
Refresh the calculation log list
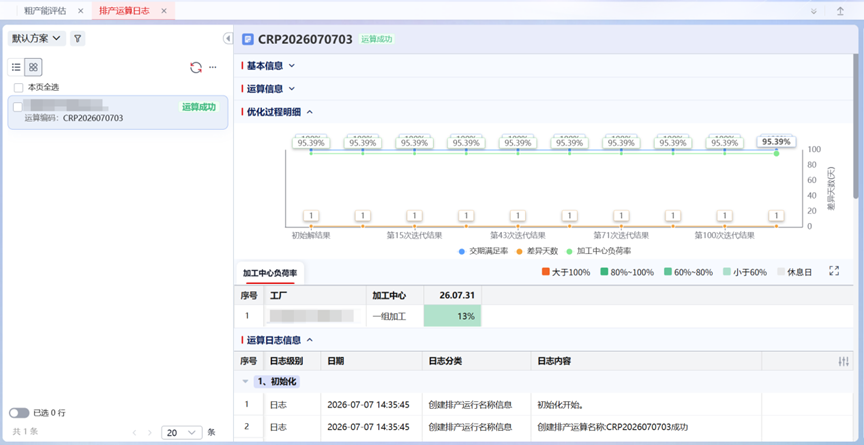196,67
